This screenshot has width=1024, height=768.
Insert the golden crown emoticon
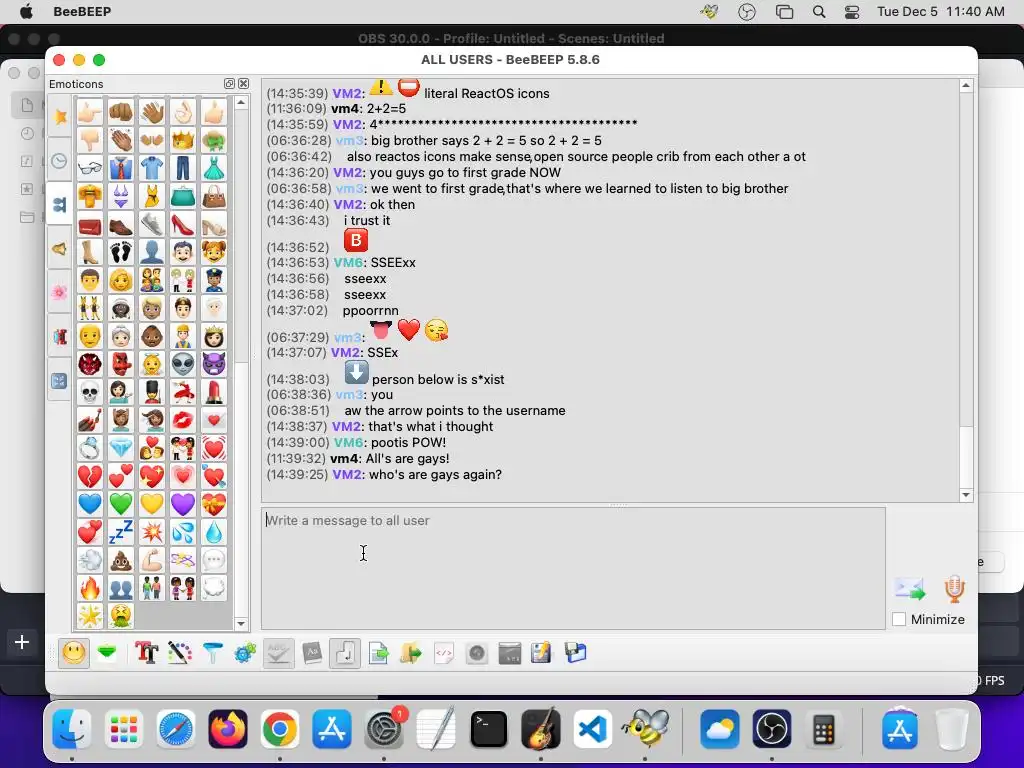click(x=183, y=140)
